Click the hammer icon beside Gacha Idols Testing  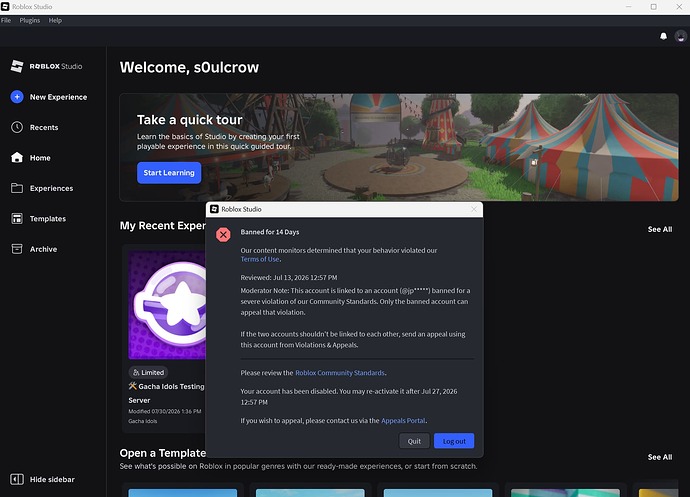tap(132, 386)
